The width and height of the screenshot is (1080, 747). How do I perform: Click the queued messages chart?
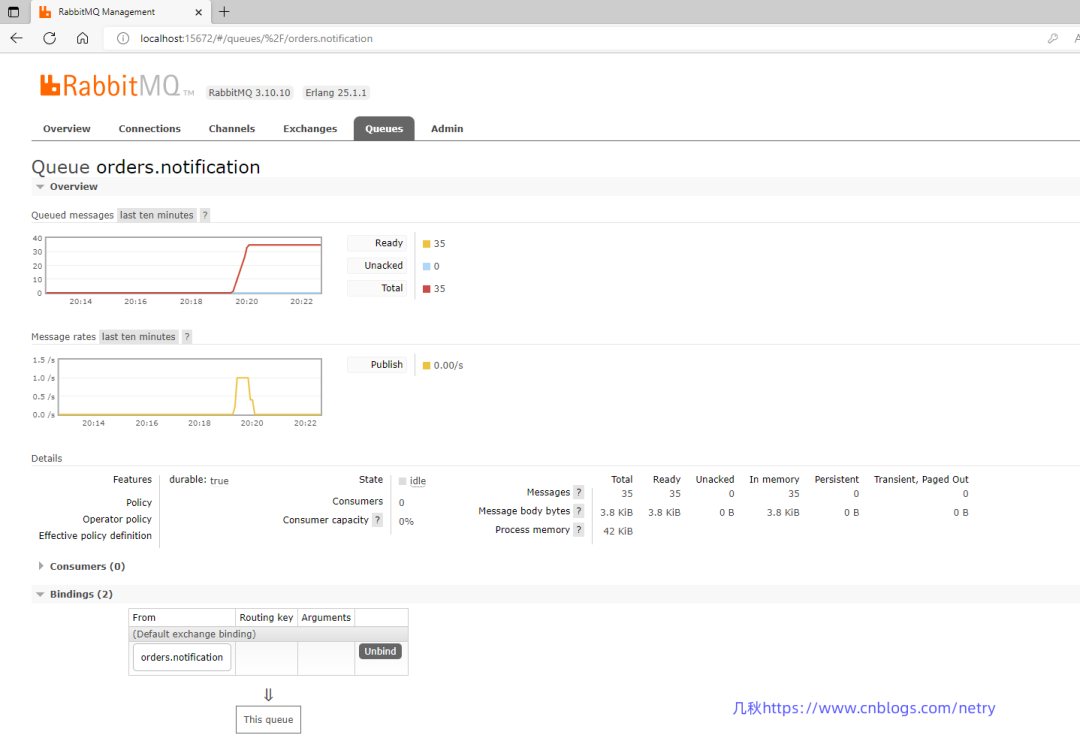(183, 266)
